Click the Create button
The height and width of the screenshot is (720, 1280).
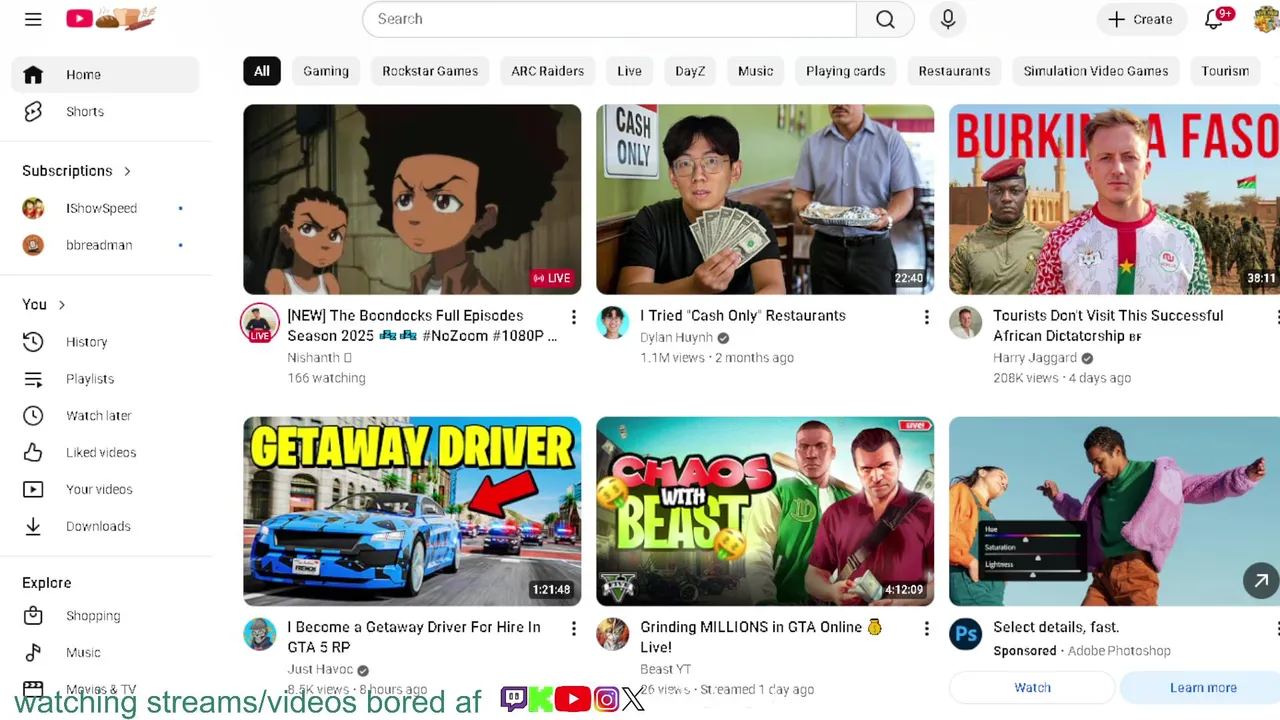(x=1141, y=19)
